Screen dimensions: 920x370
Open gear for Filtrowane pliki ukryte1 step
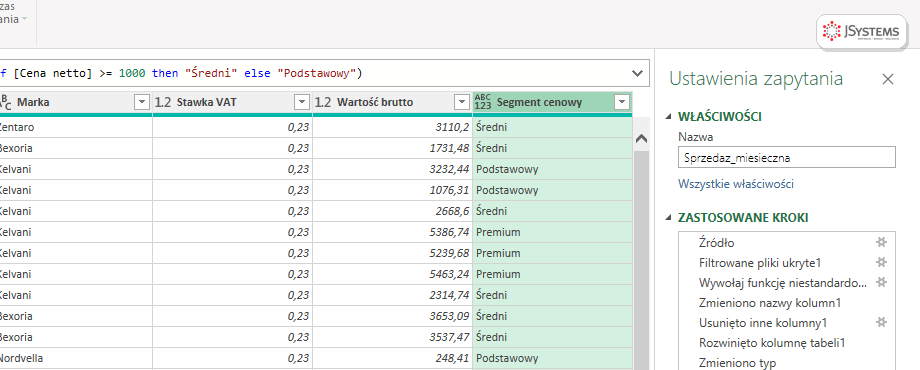(x=881, y=262)
